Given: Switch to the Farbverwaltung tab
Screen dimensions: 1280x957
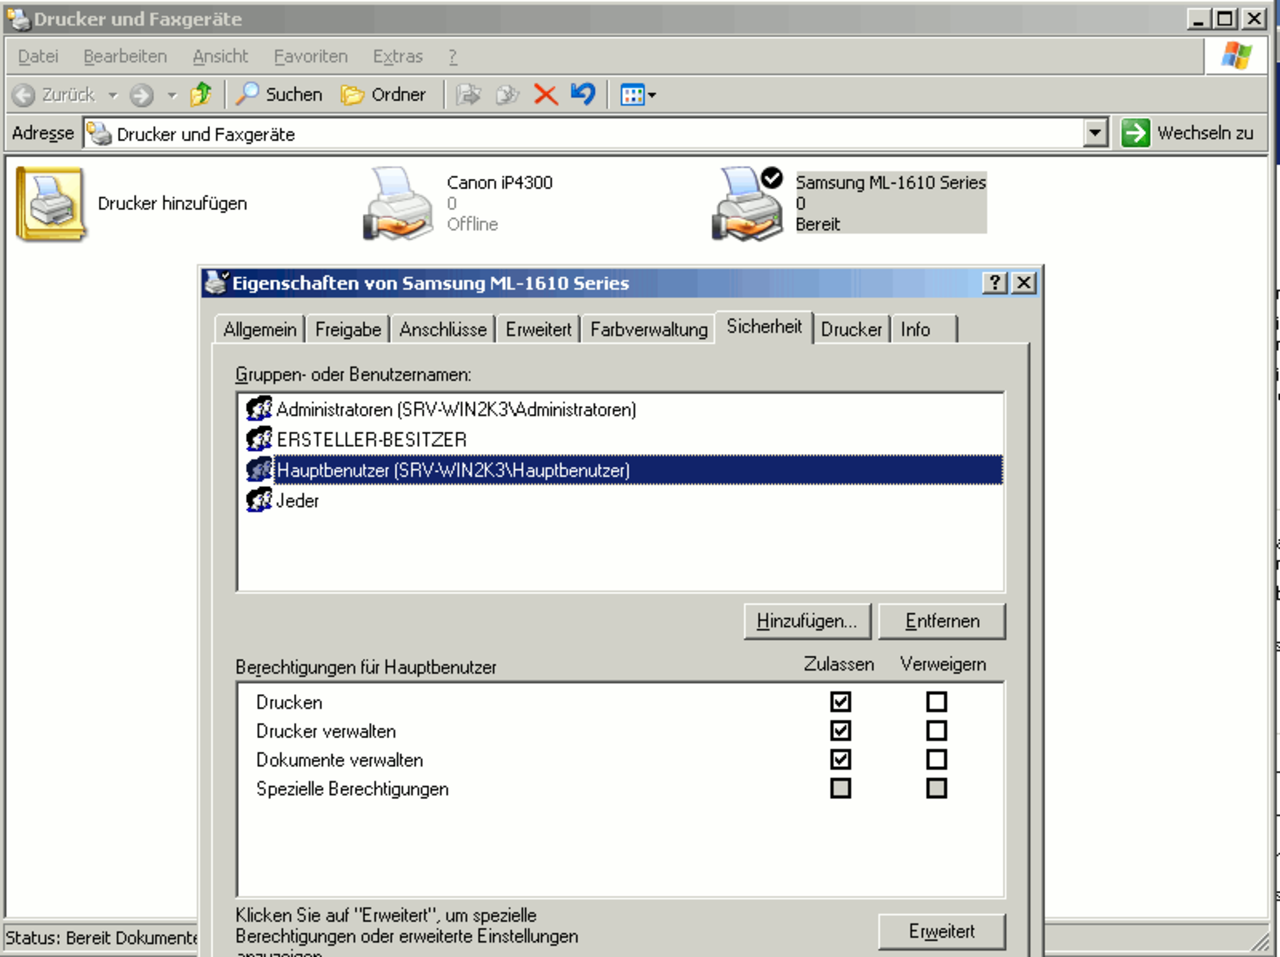Looking at the screenshot, I should click(x=649, y=329).
